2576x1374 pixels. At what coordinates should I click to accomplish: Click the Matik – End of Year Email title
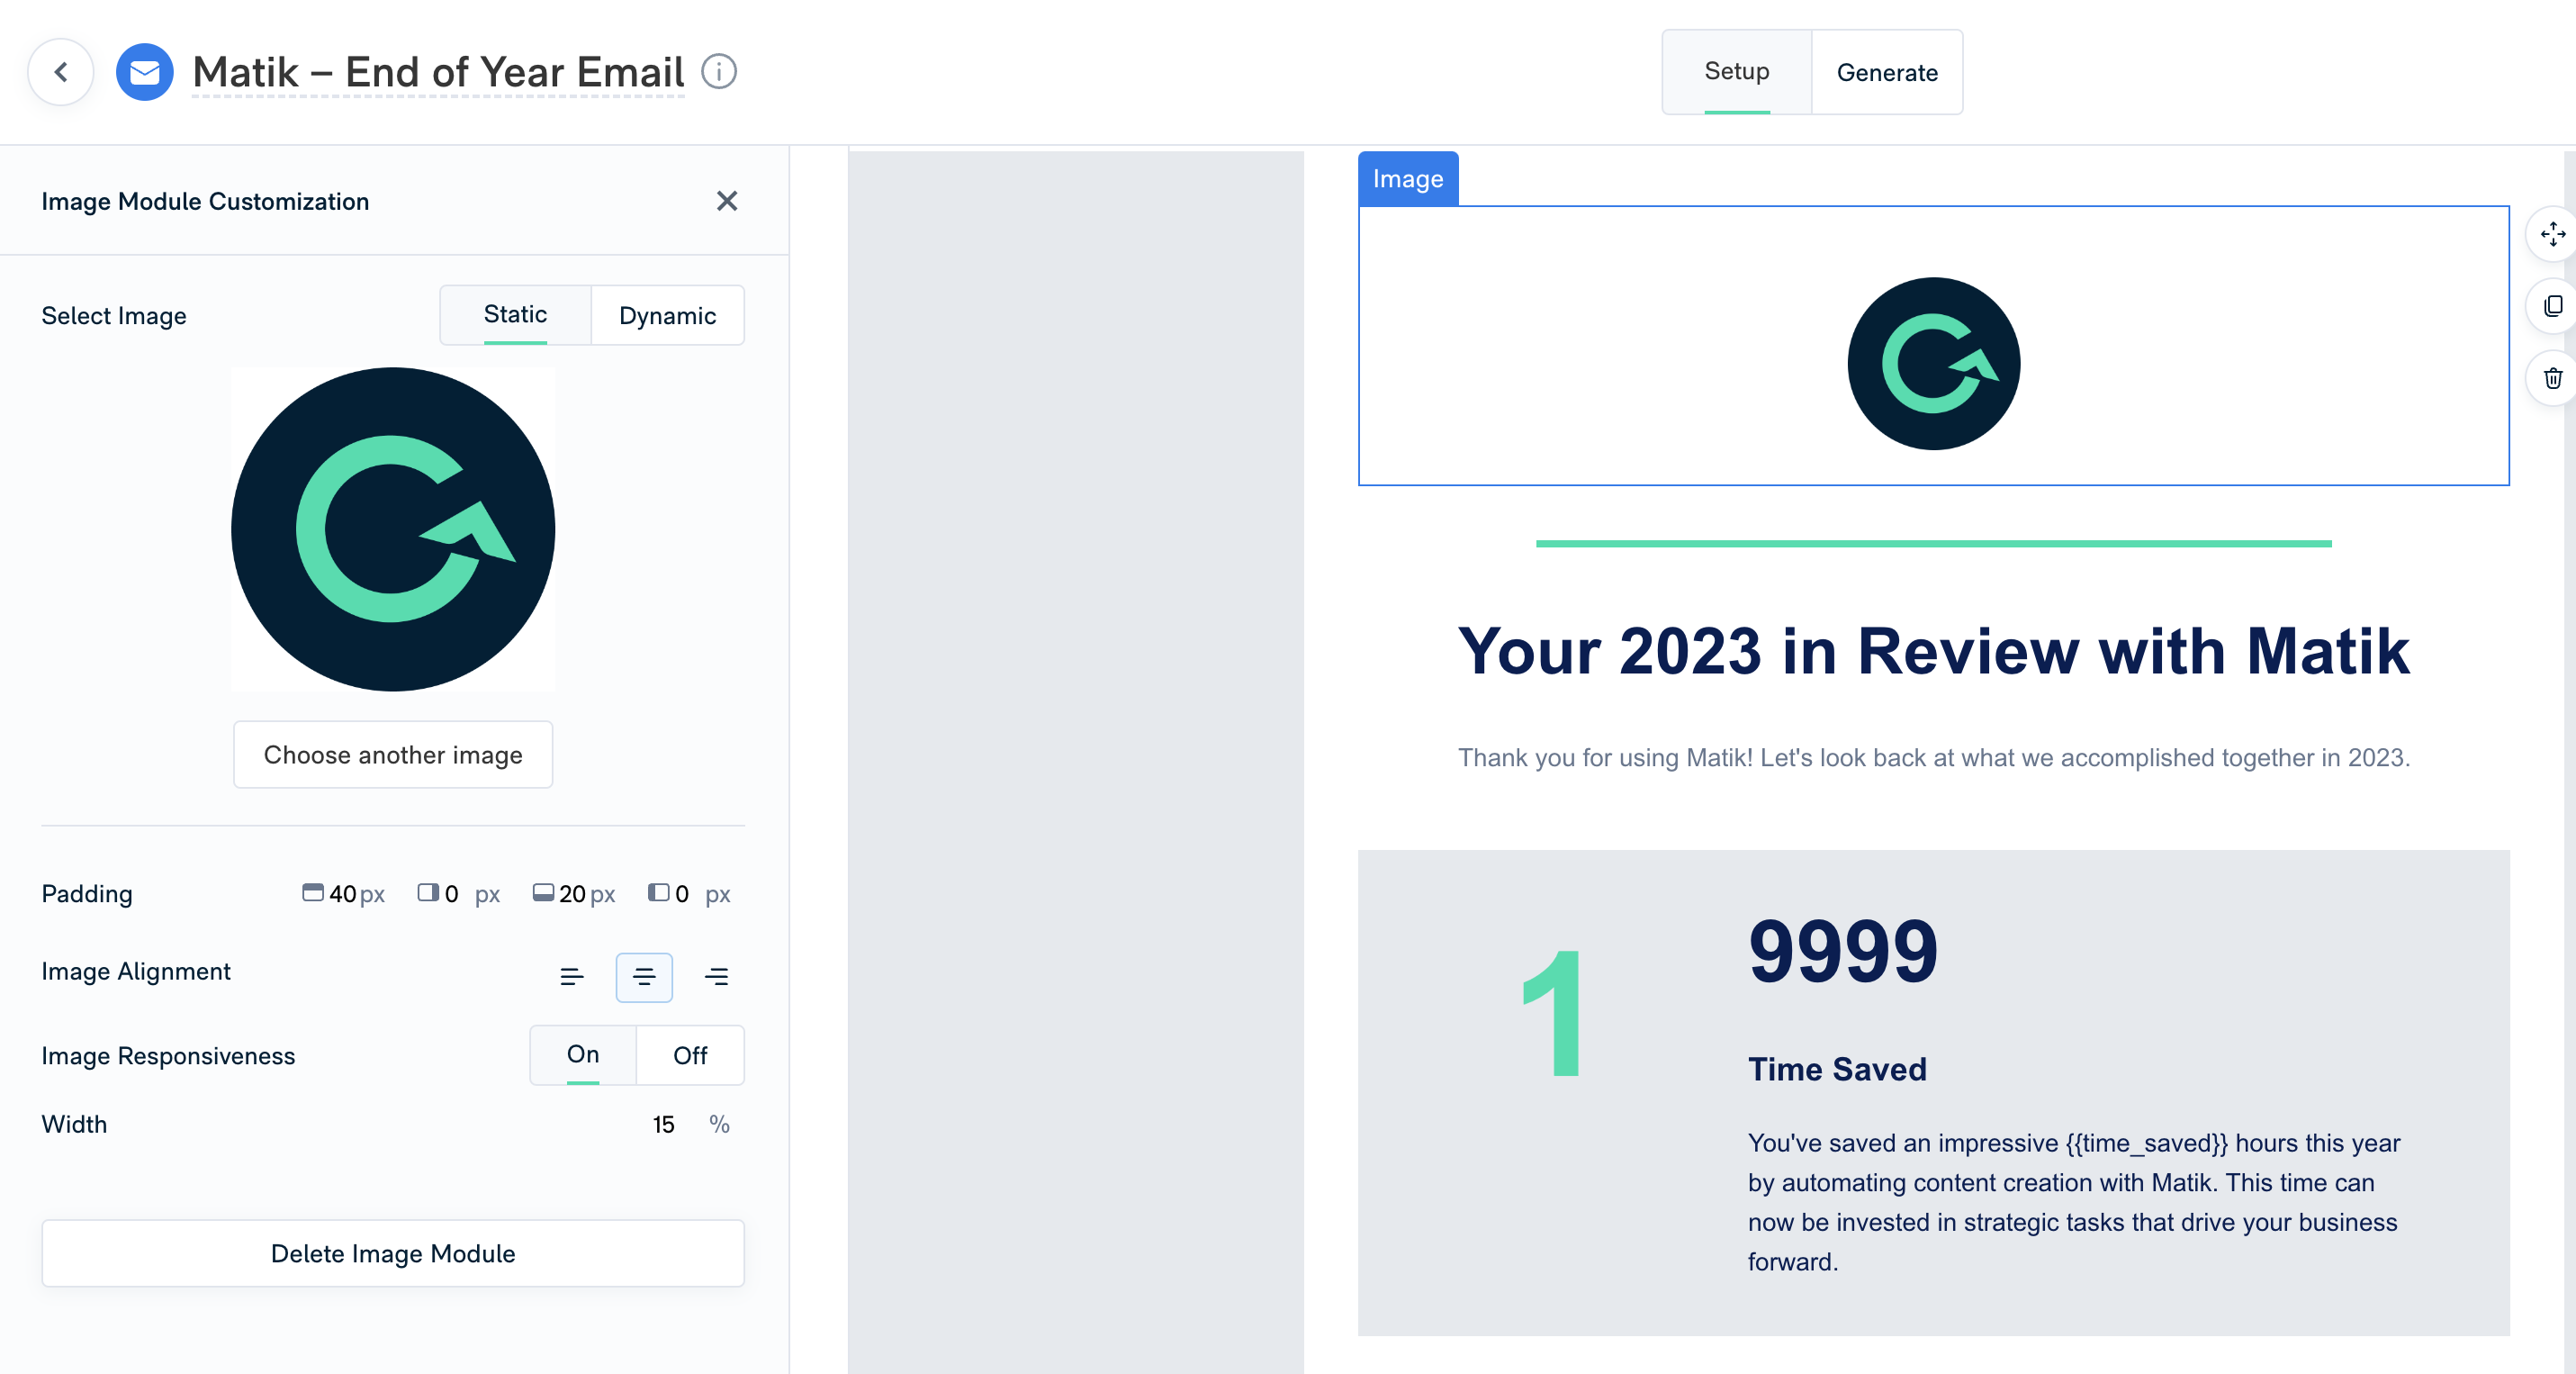click(439, 72)
